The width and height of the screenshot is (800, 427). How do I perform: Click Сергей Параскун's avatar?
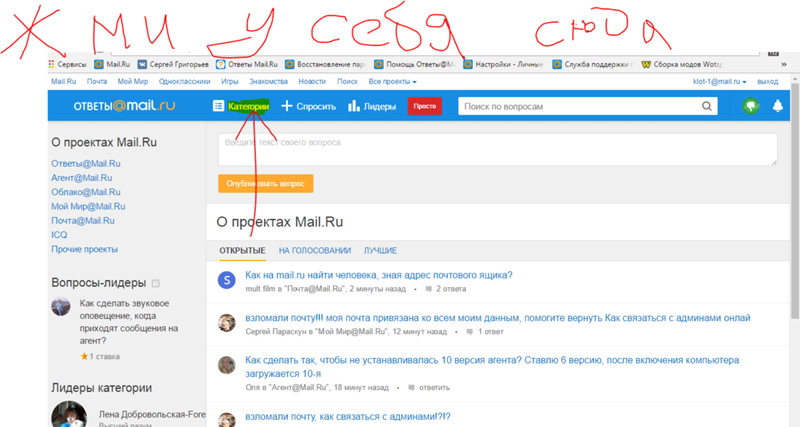(x=227, y=323)
